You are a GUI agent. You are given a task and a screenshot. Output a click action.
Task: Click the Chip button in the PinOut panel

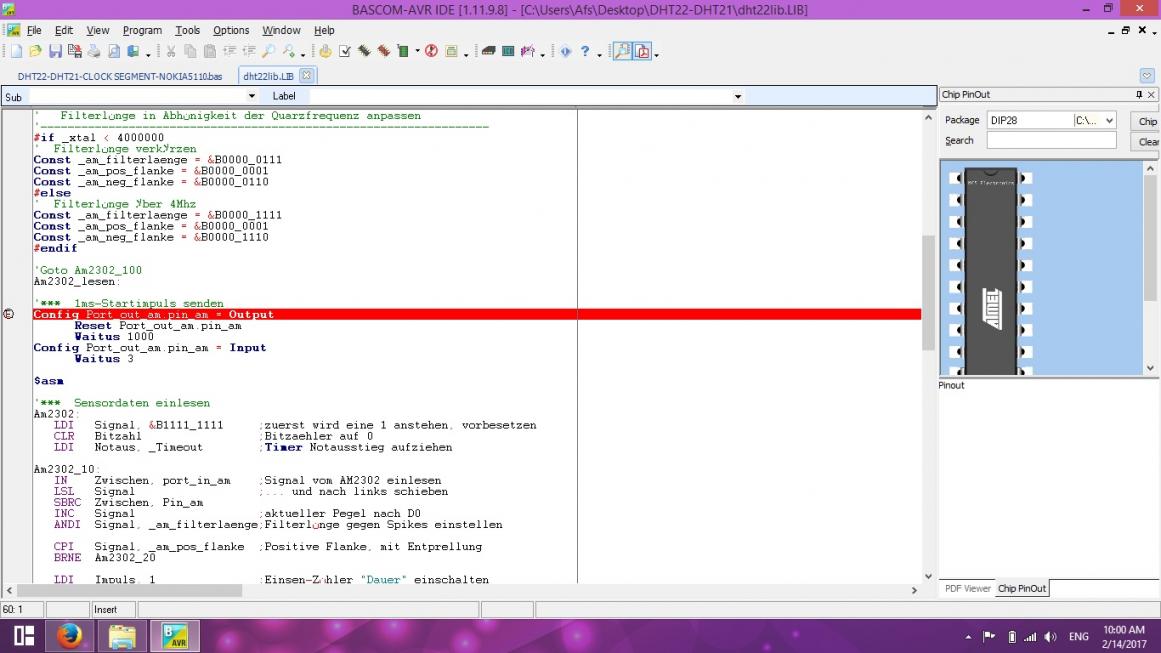[1147, 121]
